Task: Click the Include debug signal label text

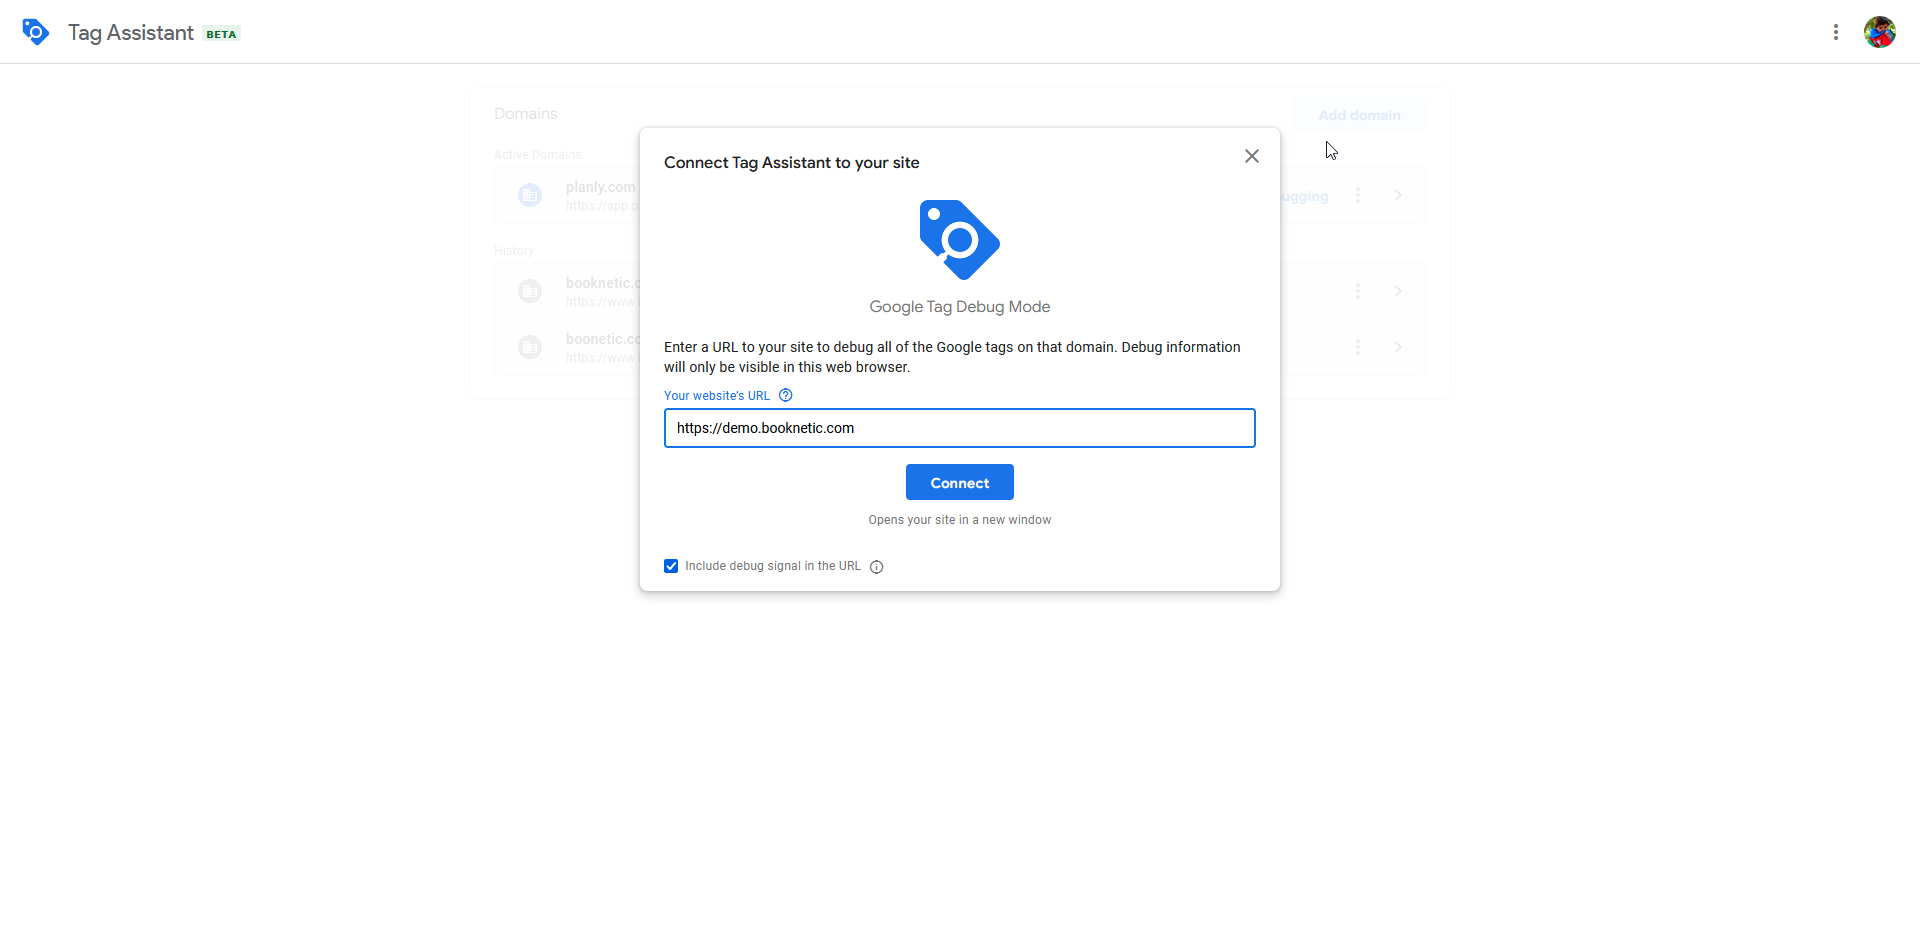Action: tap(773, 566)
